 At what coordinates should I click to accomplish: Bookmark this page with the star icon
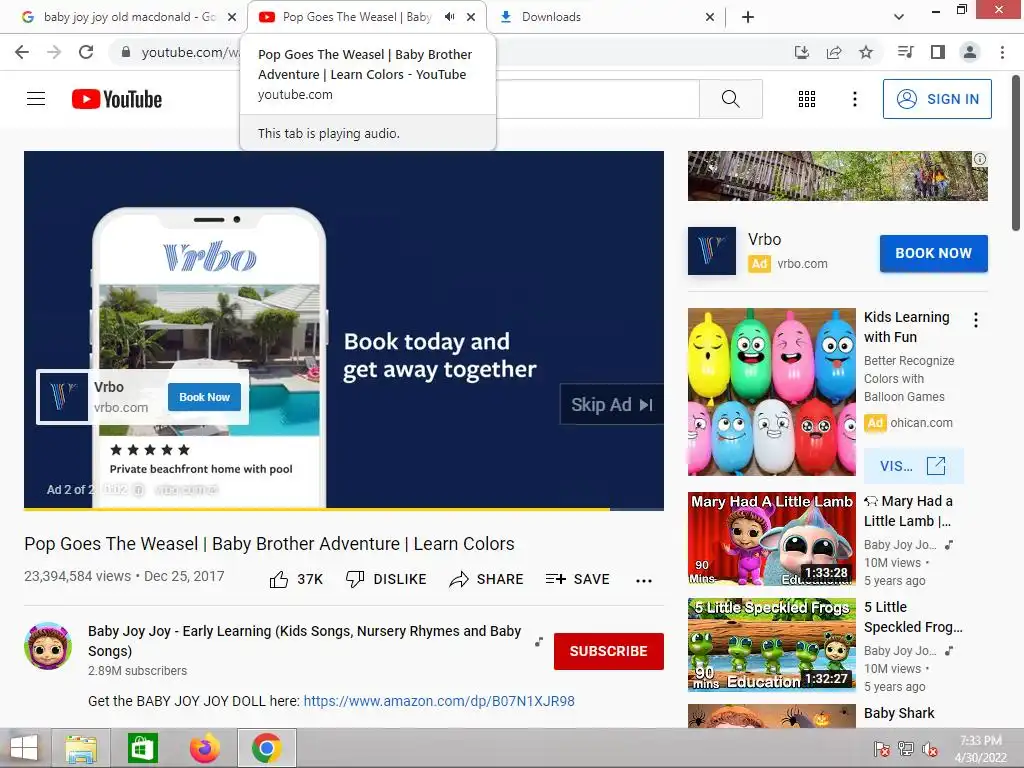(x=866, y=52)
